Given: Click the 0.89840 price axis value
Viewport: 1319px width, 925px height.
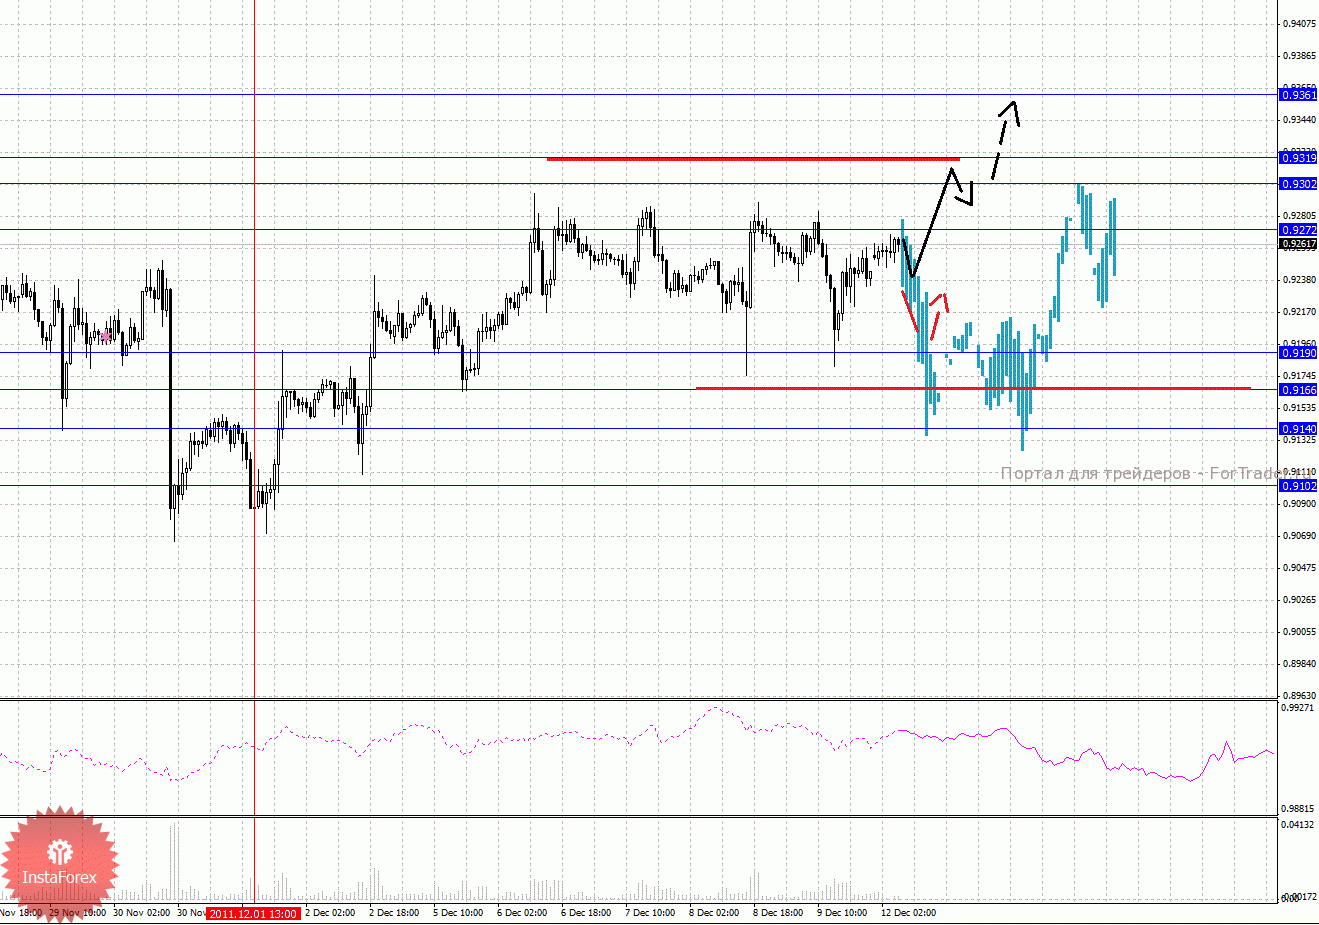Looking at the screenshot, I should 1299,664.
